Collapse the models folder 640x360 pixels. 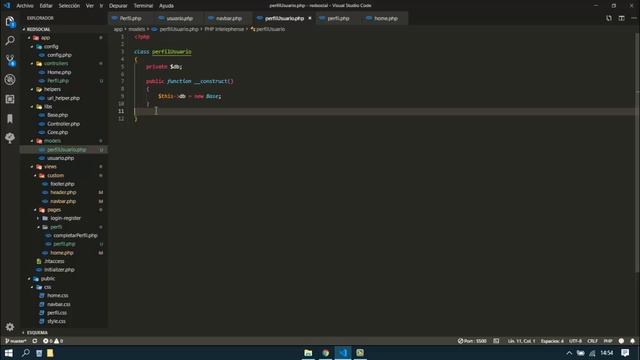[52, 141]
